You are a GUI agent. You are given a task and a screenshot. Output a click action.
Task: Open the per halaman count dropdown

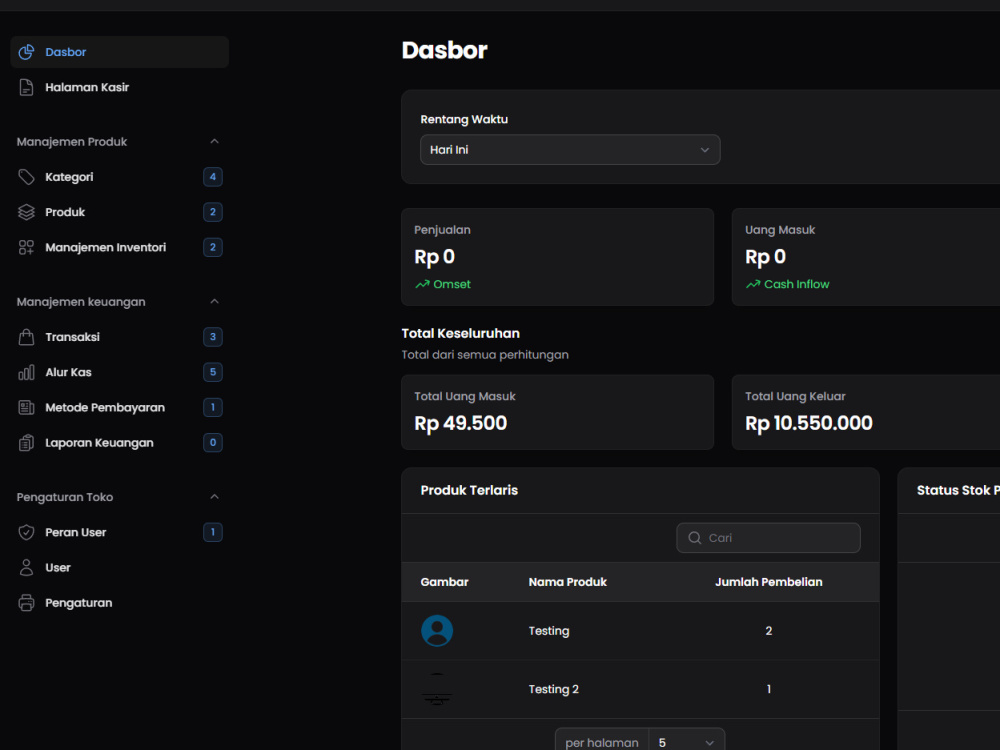click(686, 742)
